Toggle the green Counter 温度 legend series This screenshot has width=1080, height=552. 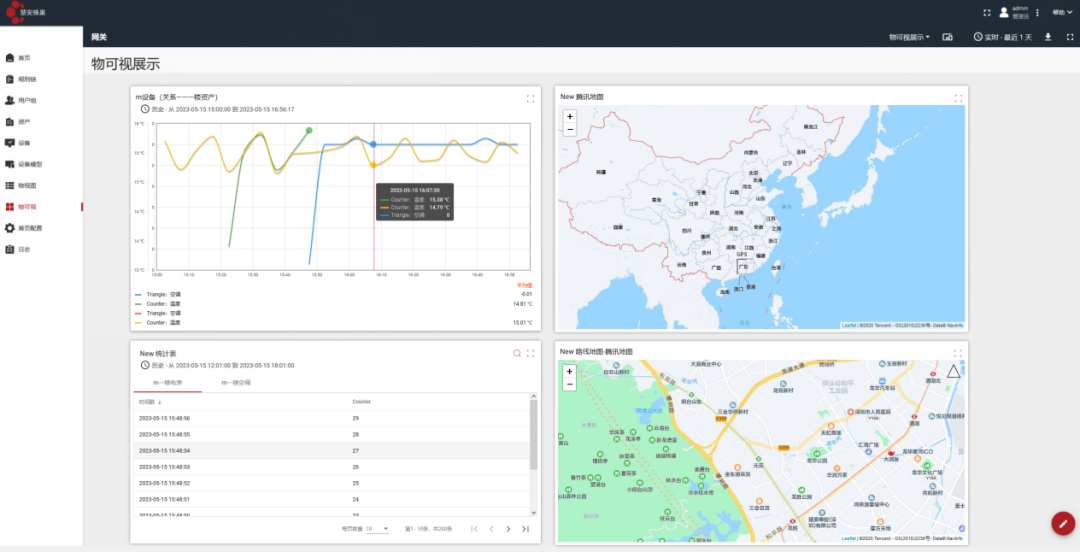(x=160, y=304)
